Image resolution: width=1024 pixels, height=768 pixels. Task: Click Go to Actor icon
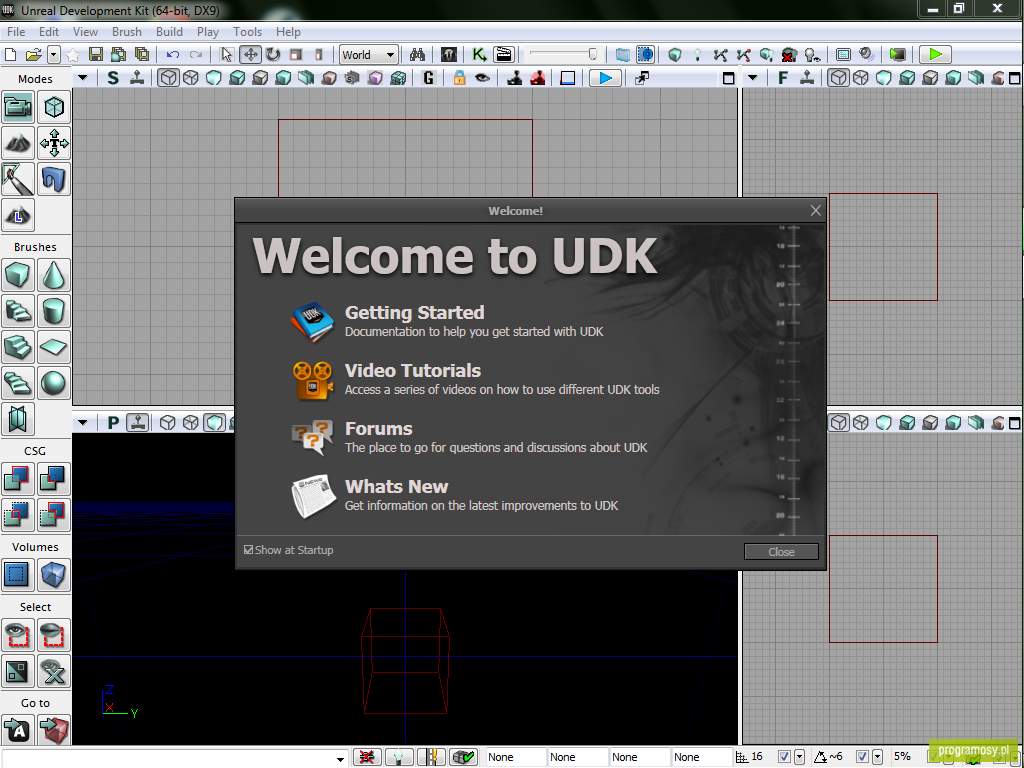point(18,730)
